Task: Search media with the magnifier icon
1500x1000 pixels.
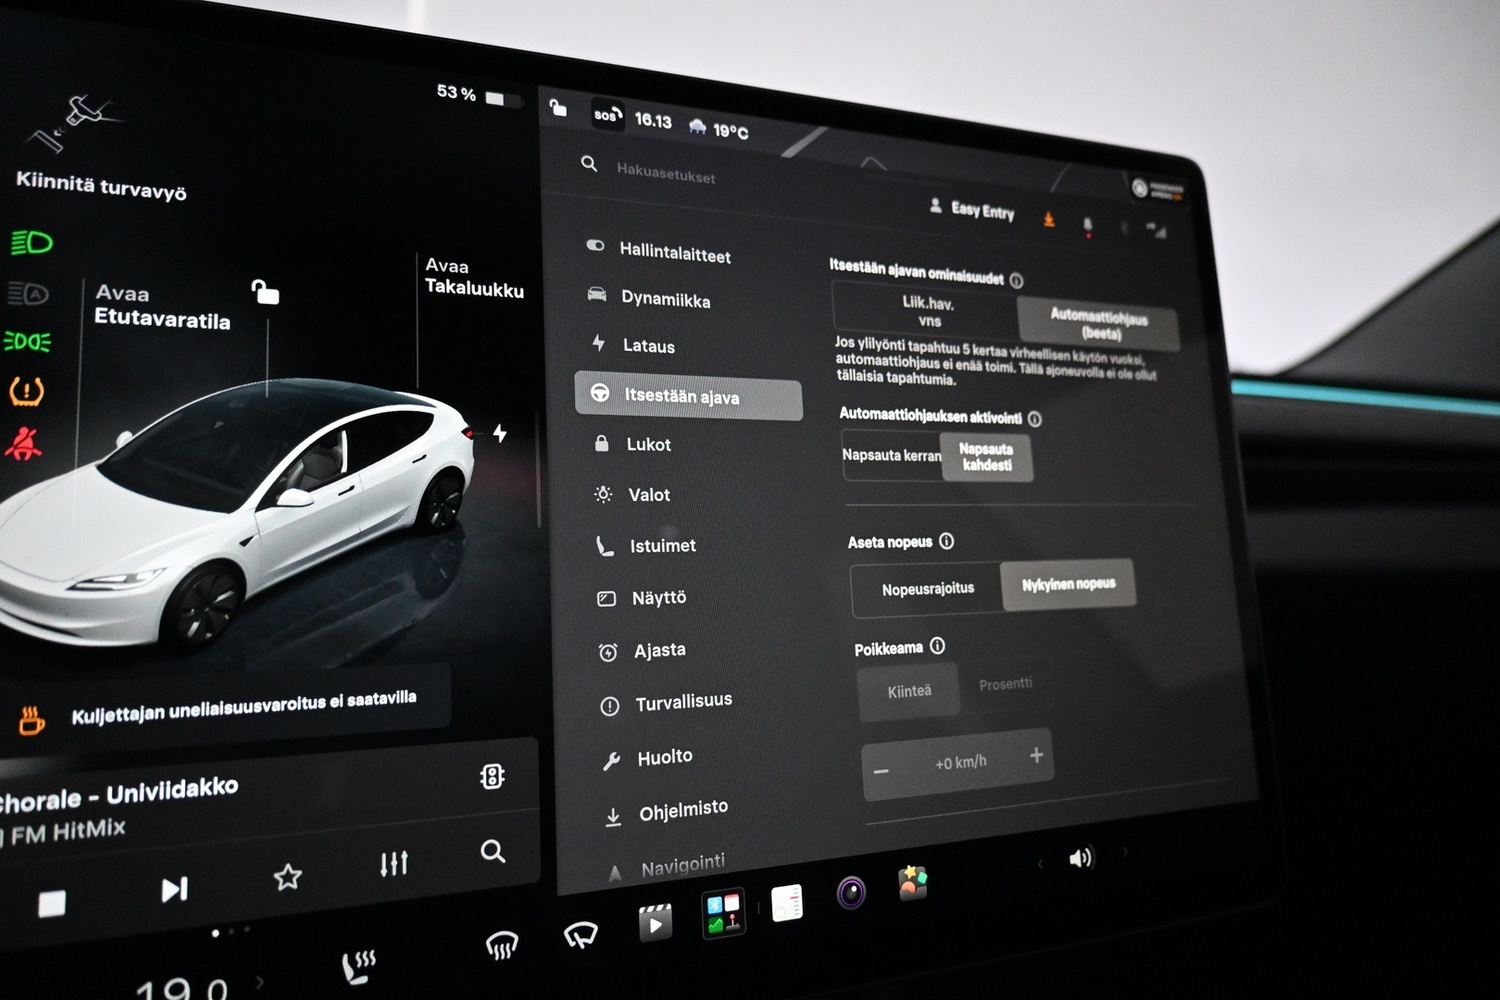Action: 492,852
